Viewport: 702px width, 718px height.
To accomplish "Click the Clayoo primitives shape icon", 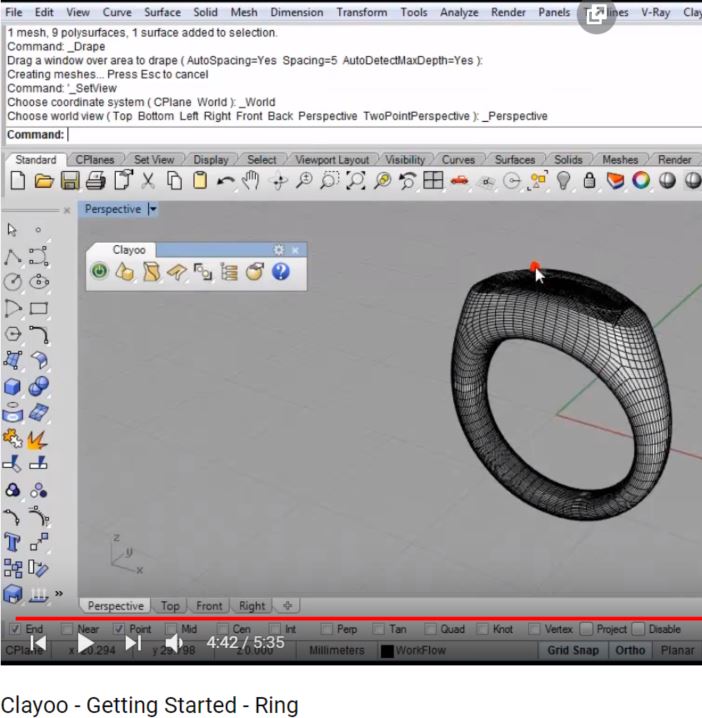I will tap(125, 271).
